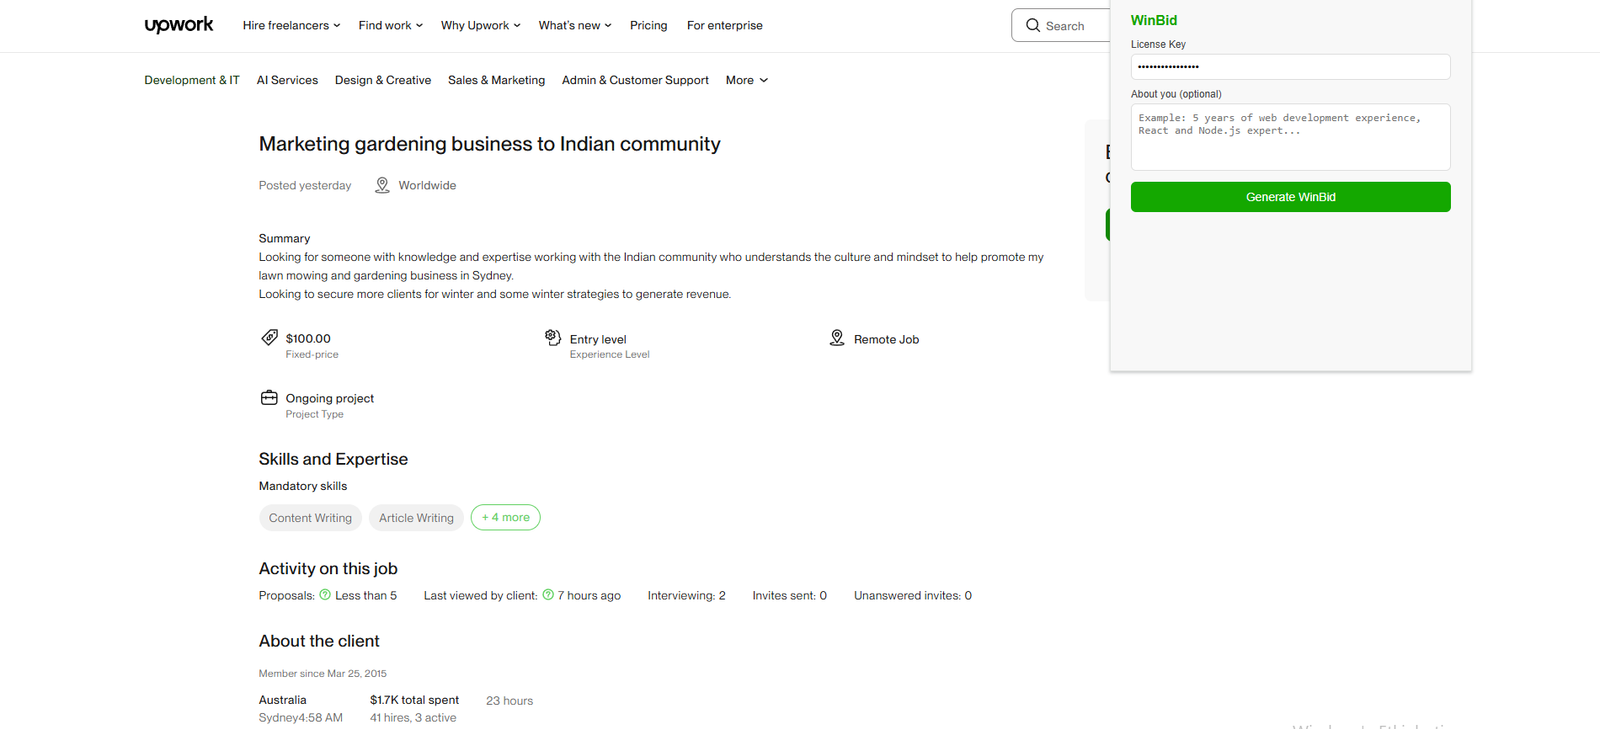Show the + 4 more skills
The width and height of the screenshot is (1600, 729).
click(x=505, y=517)
